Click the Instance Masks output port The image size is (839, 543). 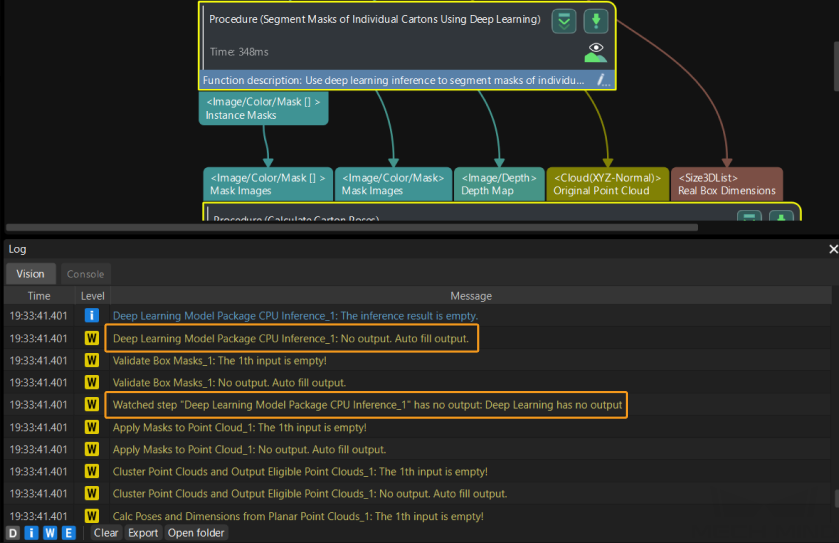click(x=263, y=108)
